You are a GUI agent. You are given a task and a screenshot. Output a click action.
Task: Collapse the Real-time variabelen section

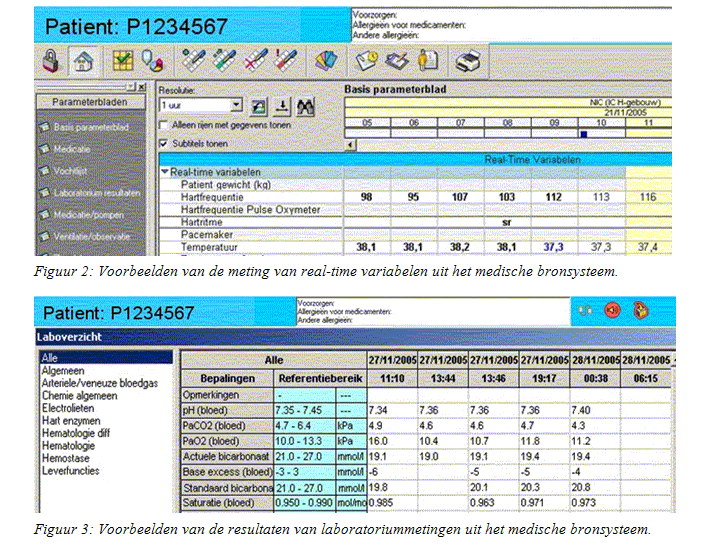165,172
